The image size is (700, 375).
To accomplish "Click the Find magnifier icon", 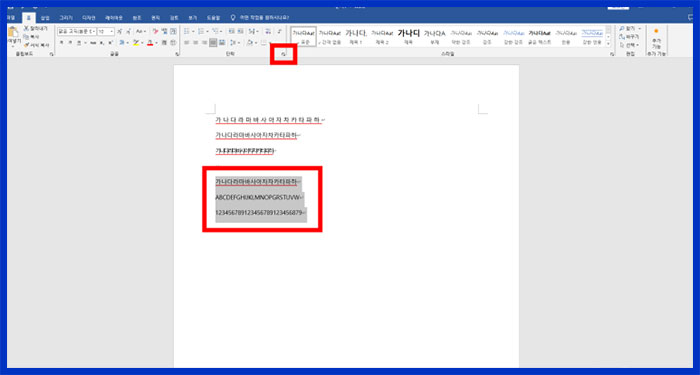I will point(622,29).
